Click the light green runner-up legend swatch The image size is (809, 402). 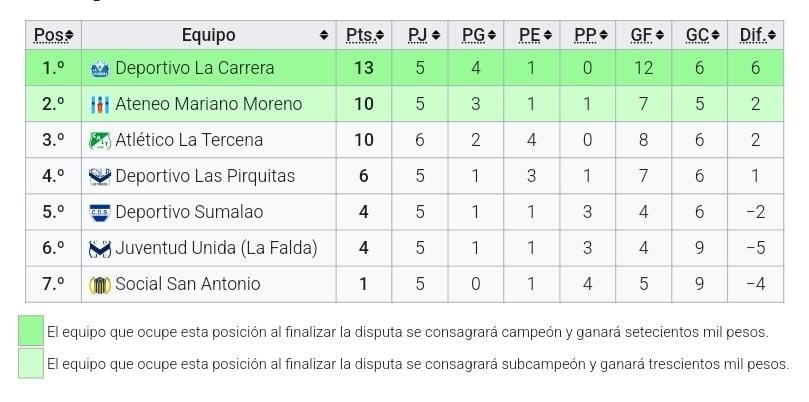click(32, 363)
